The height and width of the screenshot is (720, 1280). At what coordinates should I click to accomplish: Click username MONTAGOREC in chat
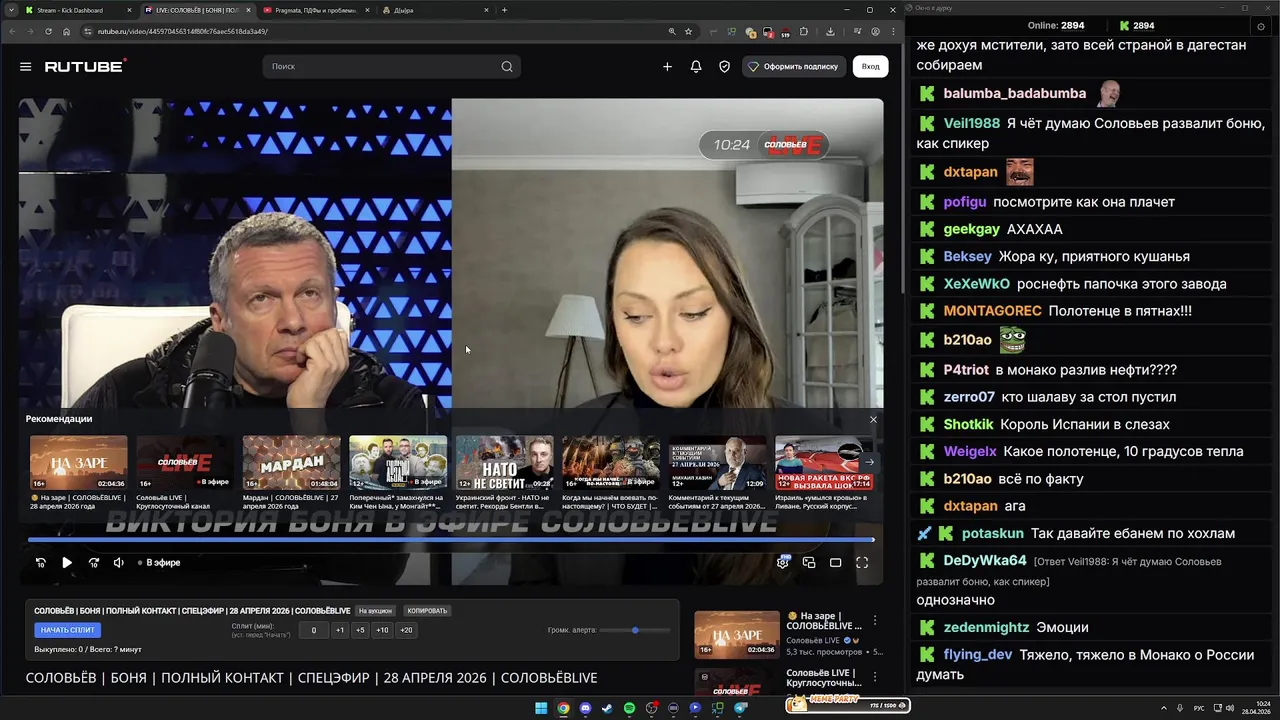click(992, 311)
